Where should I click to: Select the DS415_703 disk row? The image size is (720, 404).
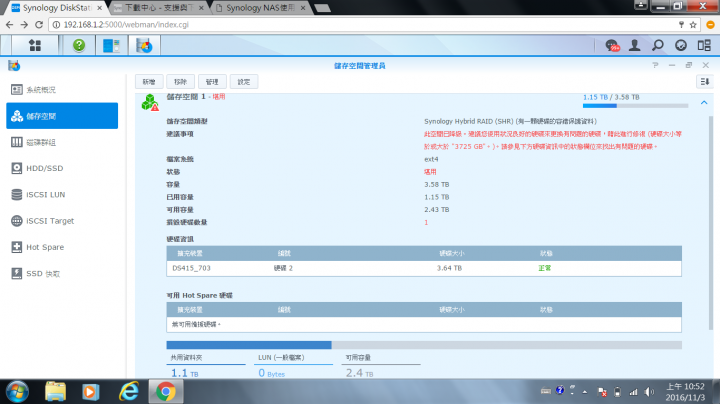tap(424, 268)
